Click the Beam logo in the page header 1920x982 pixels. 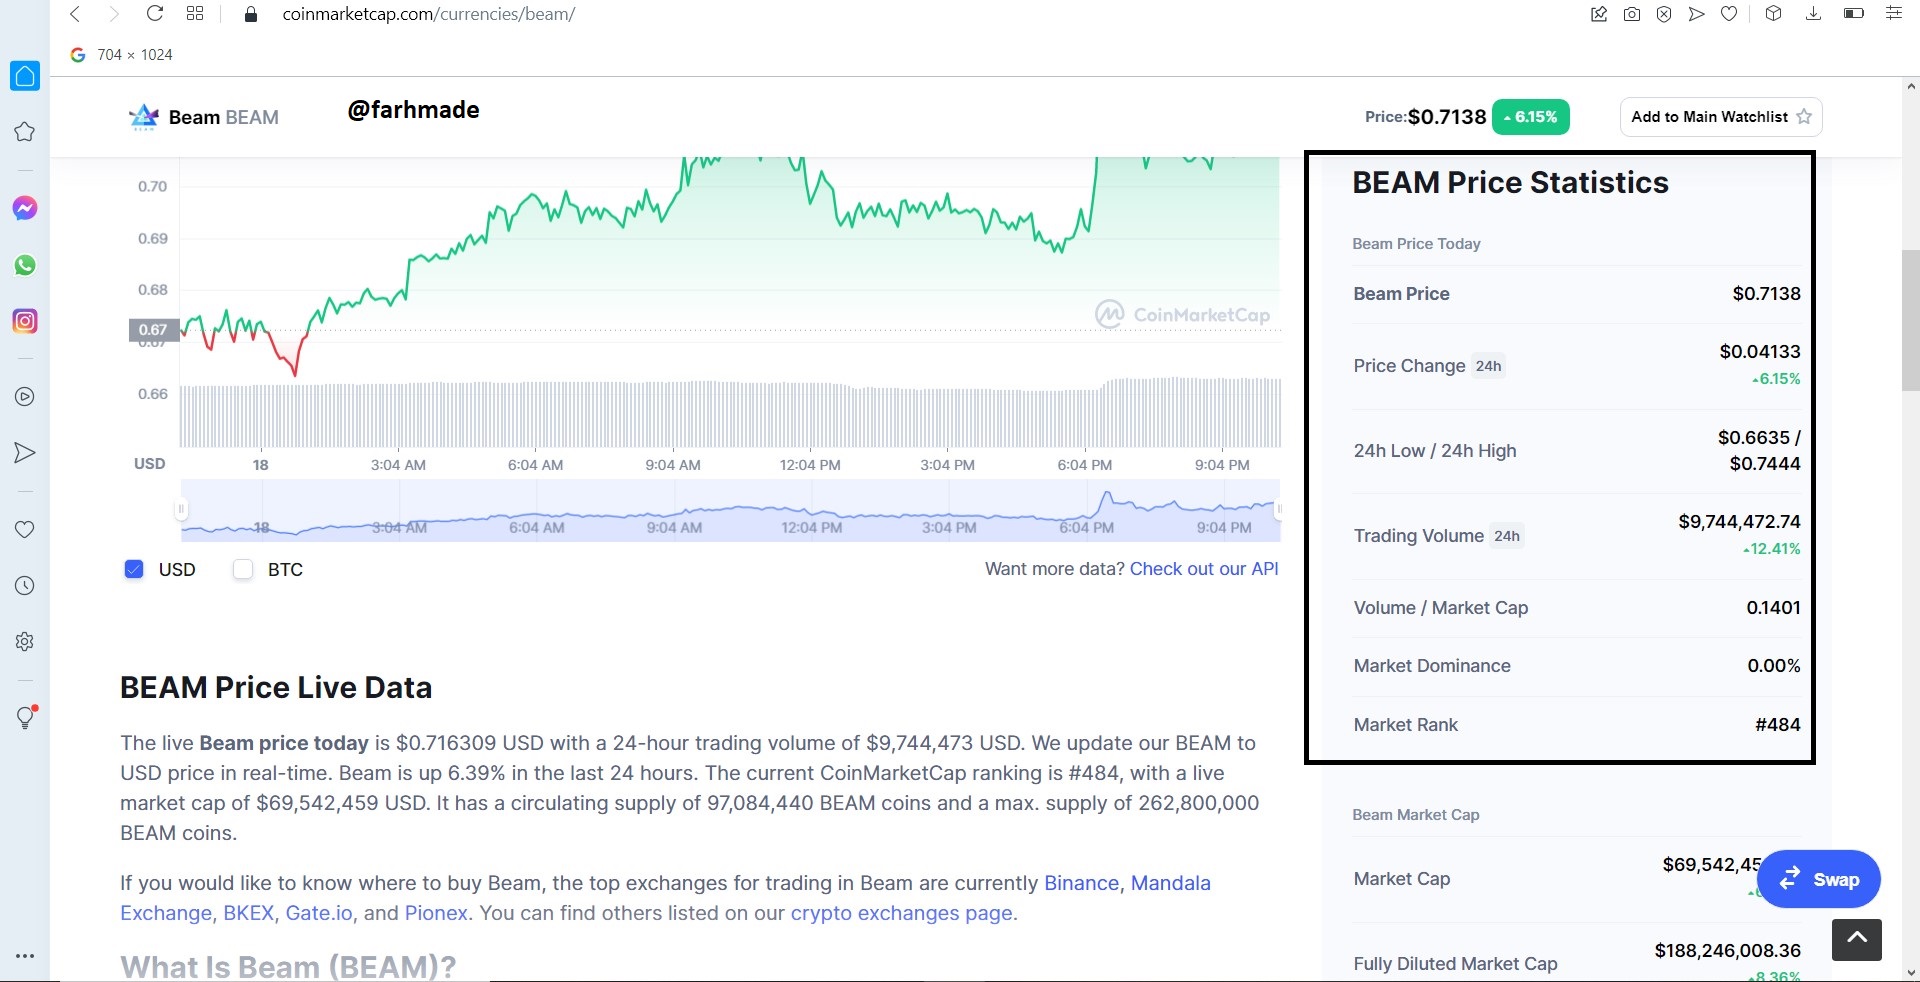[144, 117]
